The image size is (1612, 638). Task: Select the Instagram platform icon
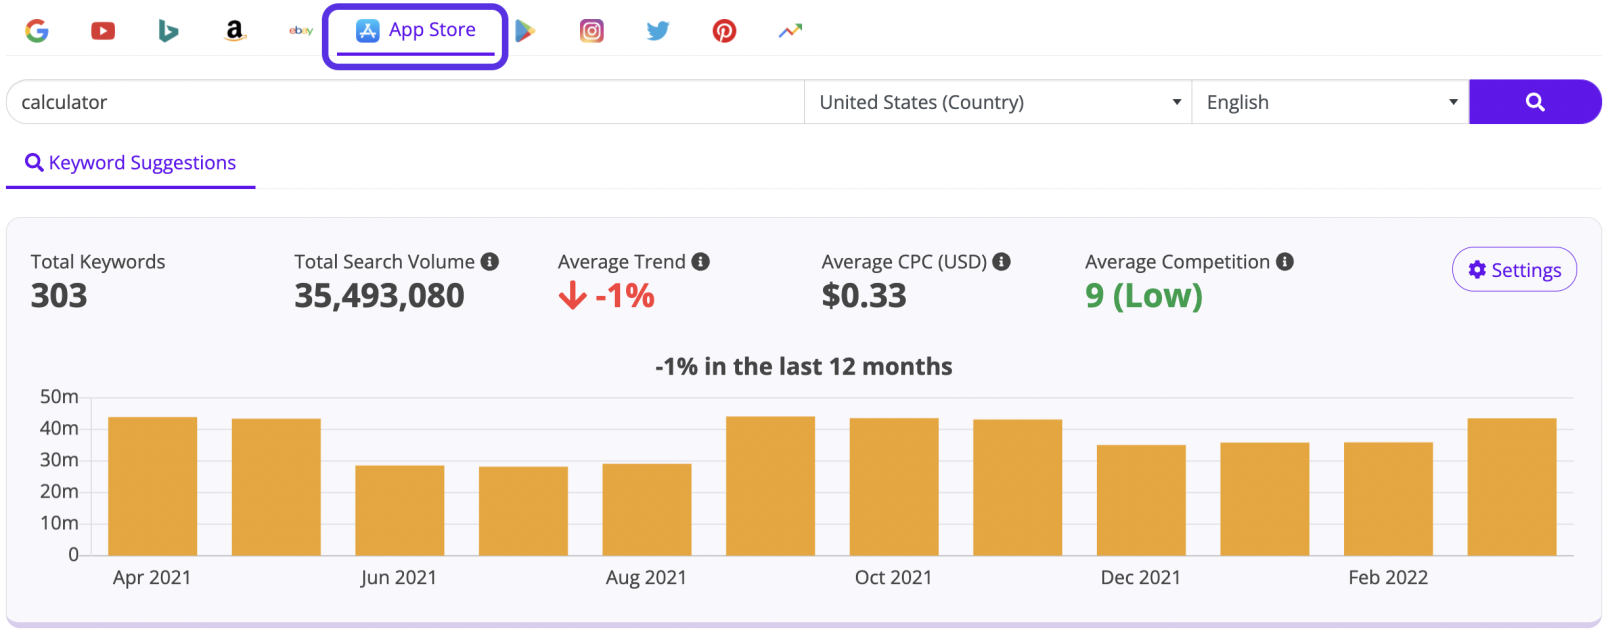(x=592, y=30)
